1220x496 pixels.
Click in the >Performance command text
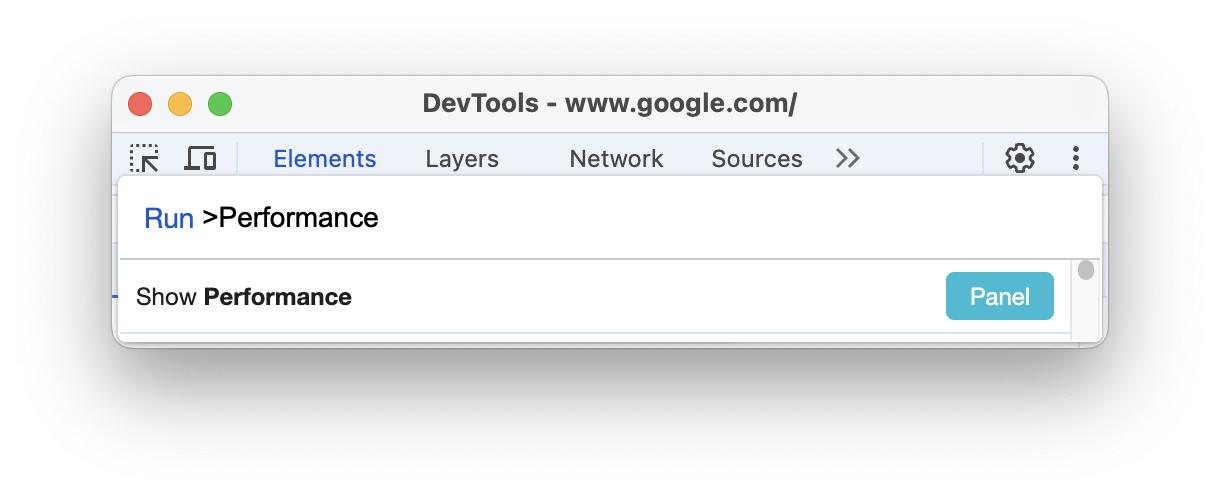[x=290, y=218]
